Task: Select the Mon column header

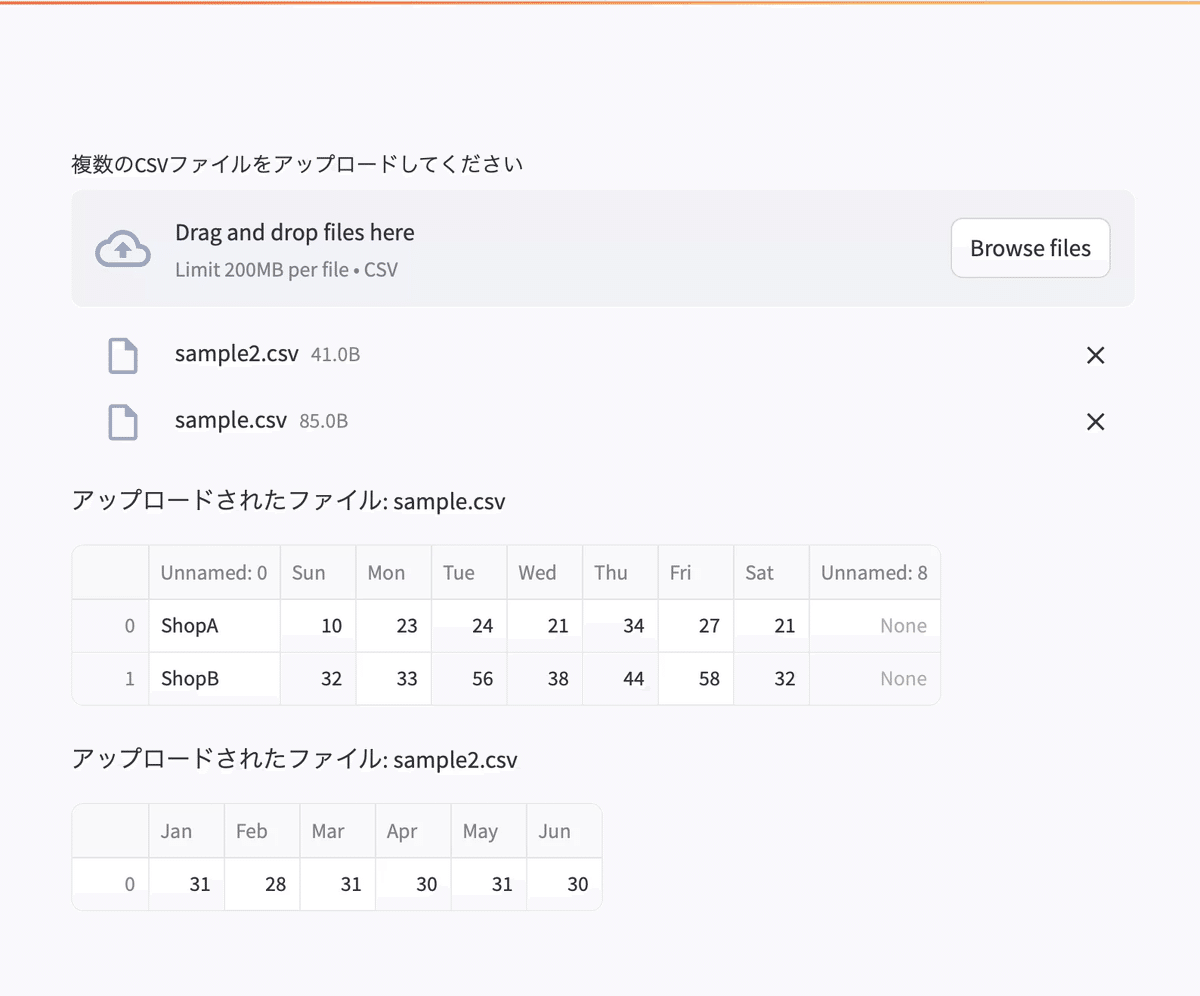Action: (x=393, y=572)
